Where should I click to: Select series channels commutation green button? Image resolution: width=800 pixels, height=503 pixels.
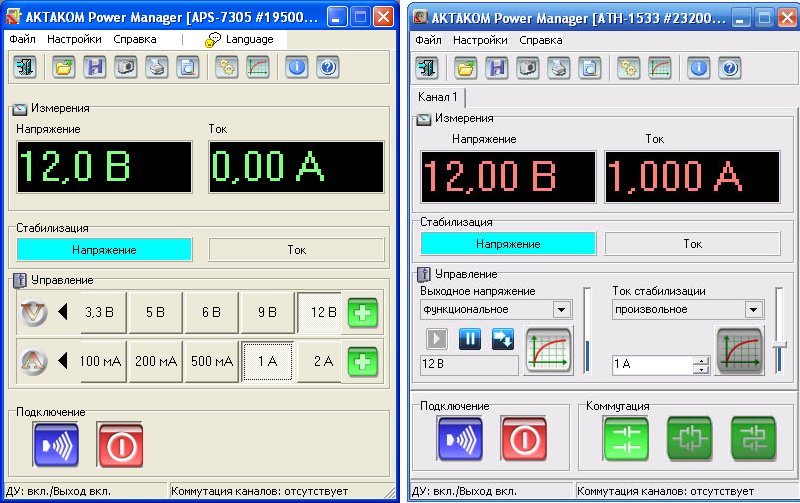[754, 439]
